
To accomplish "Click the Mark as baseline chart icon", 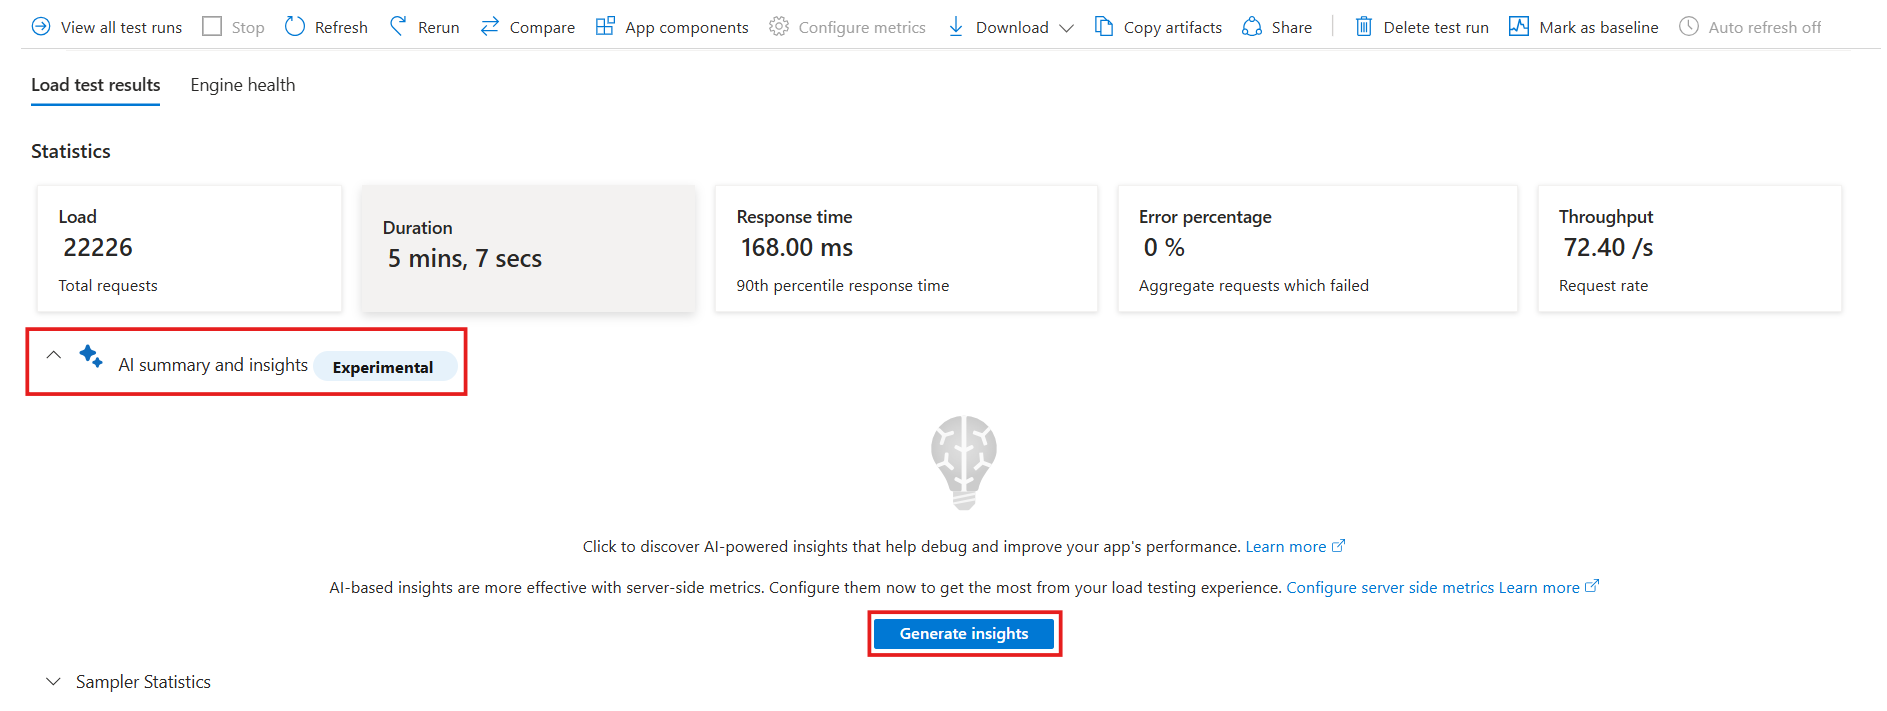I will click(1519, 27).
